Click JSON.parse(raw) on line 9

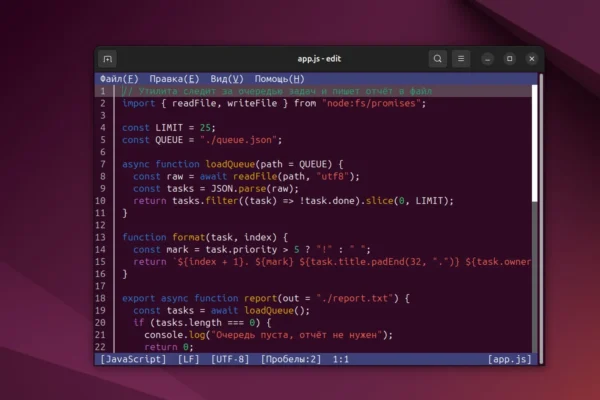coord(254,189)
